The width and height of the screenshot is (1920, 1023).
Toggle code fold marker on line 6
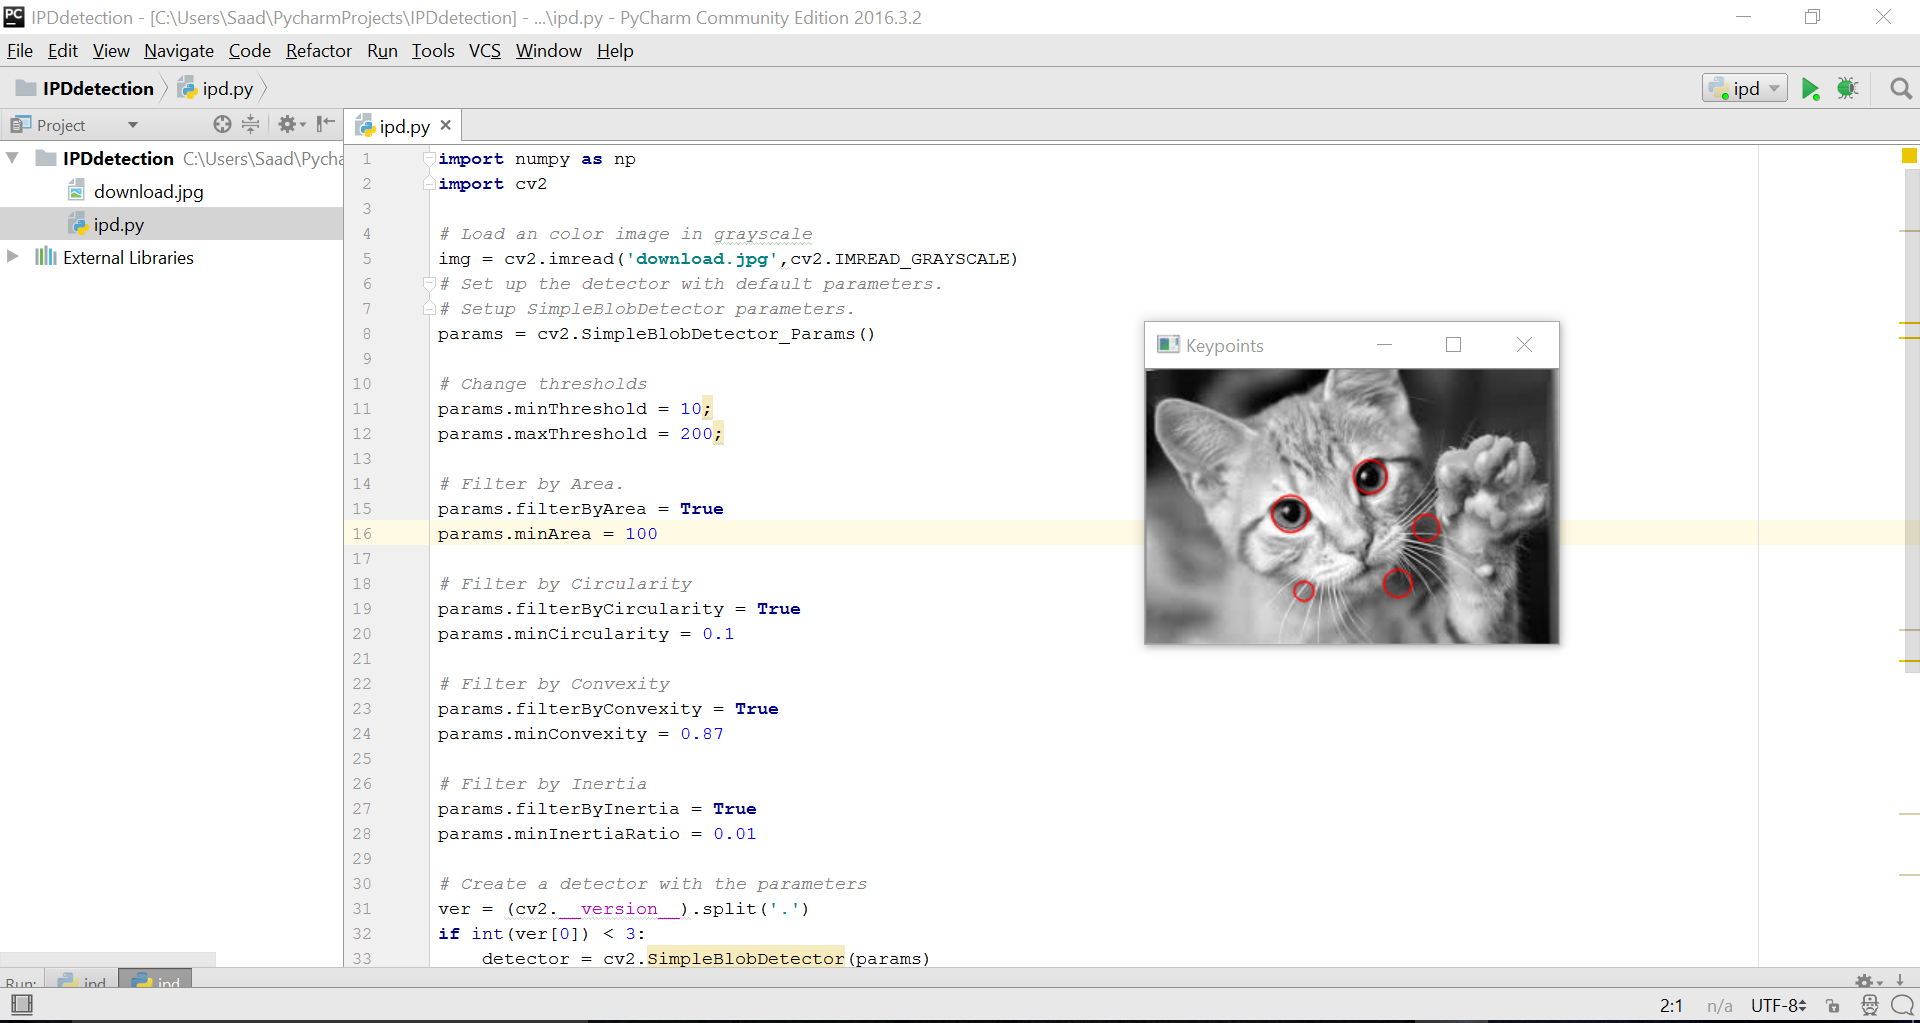click(x=429, y=284)
